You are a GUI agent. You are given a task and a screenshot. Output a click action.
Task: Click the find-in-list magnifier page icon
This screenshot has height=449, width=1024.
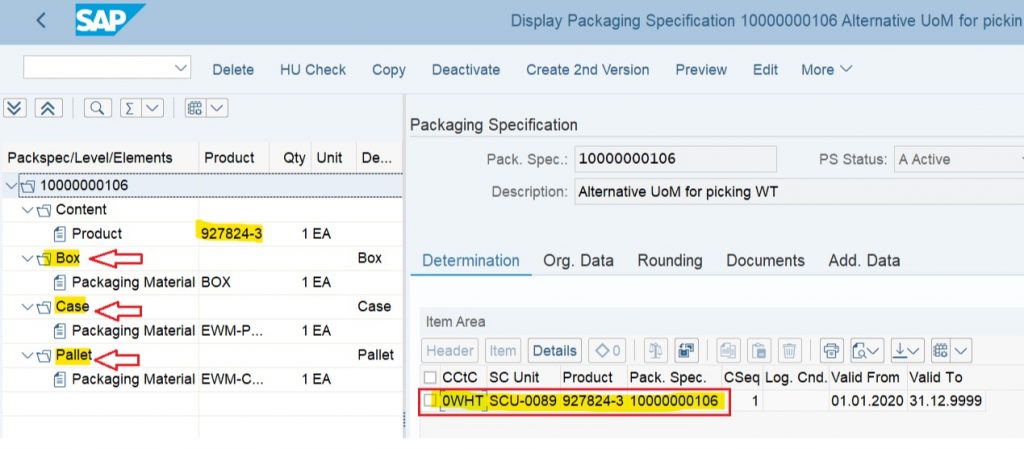(860, 350)
